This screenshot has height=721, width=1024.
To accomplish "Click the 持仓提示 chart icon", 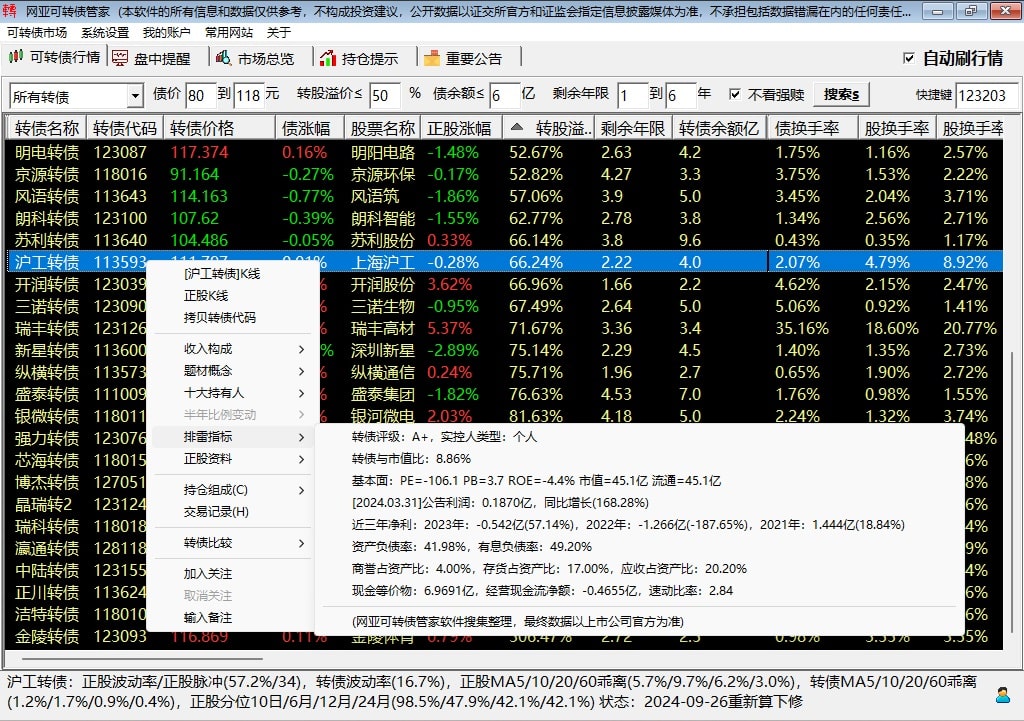I will pos(327,57).
